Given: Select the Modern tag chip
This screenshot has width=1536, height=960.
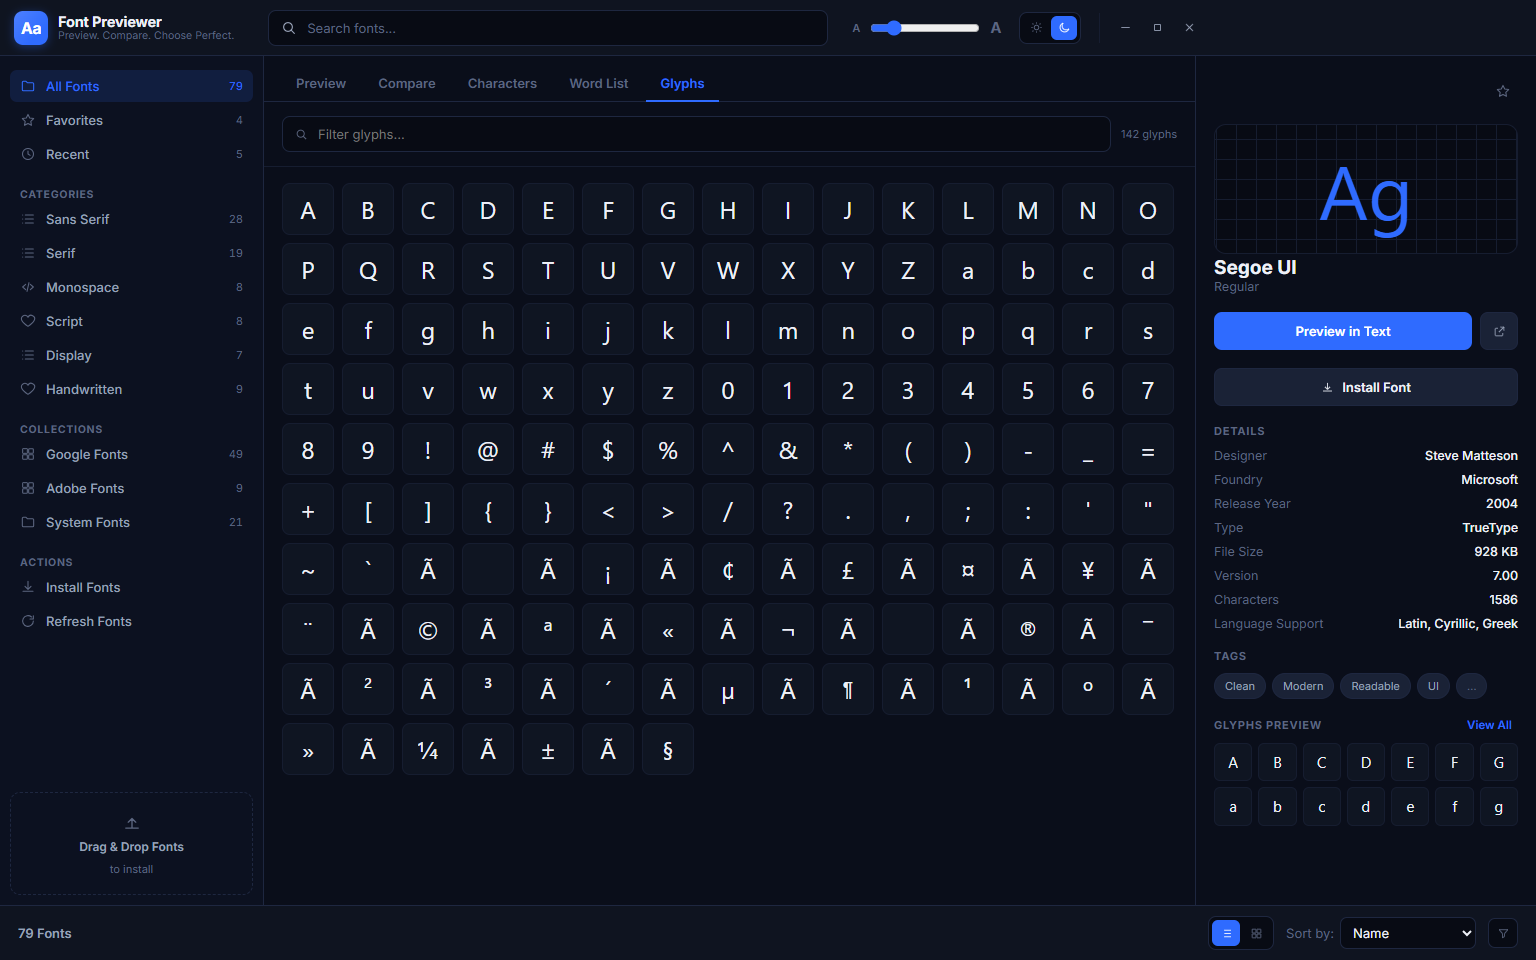Looking at the screenshot, I should coord(1303,686).
